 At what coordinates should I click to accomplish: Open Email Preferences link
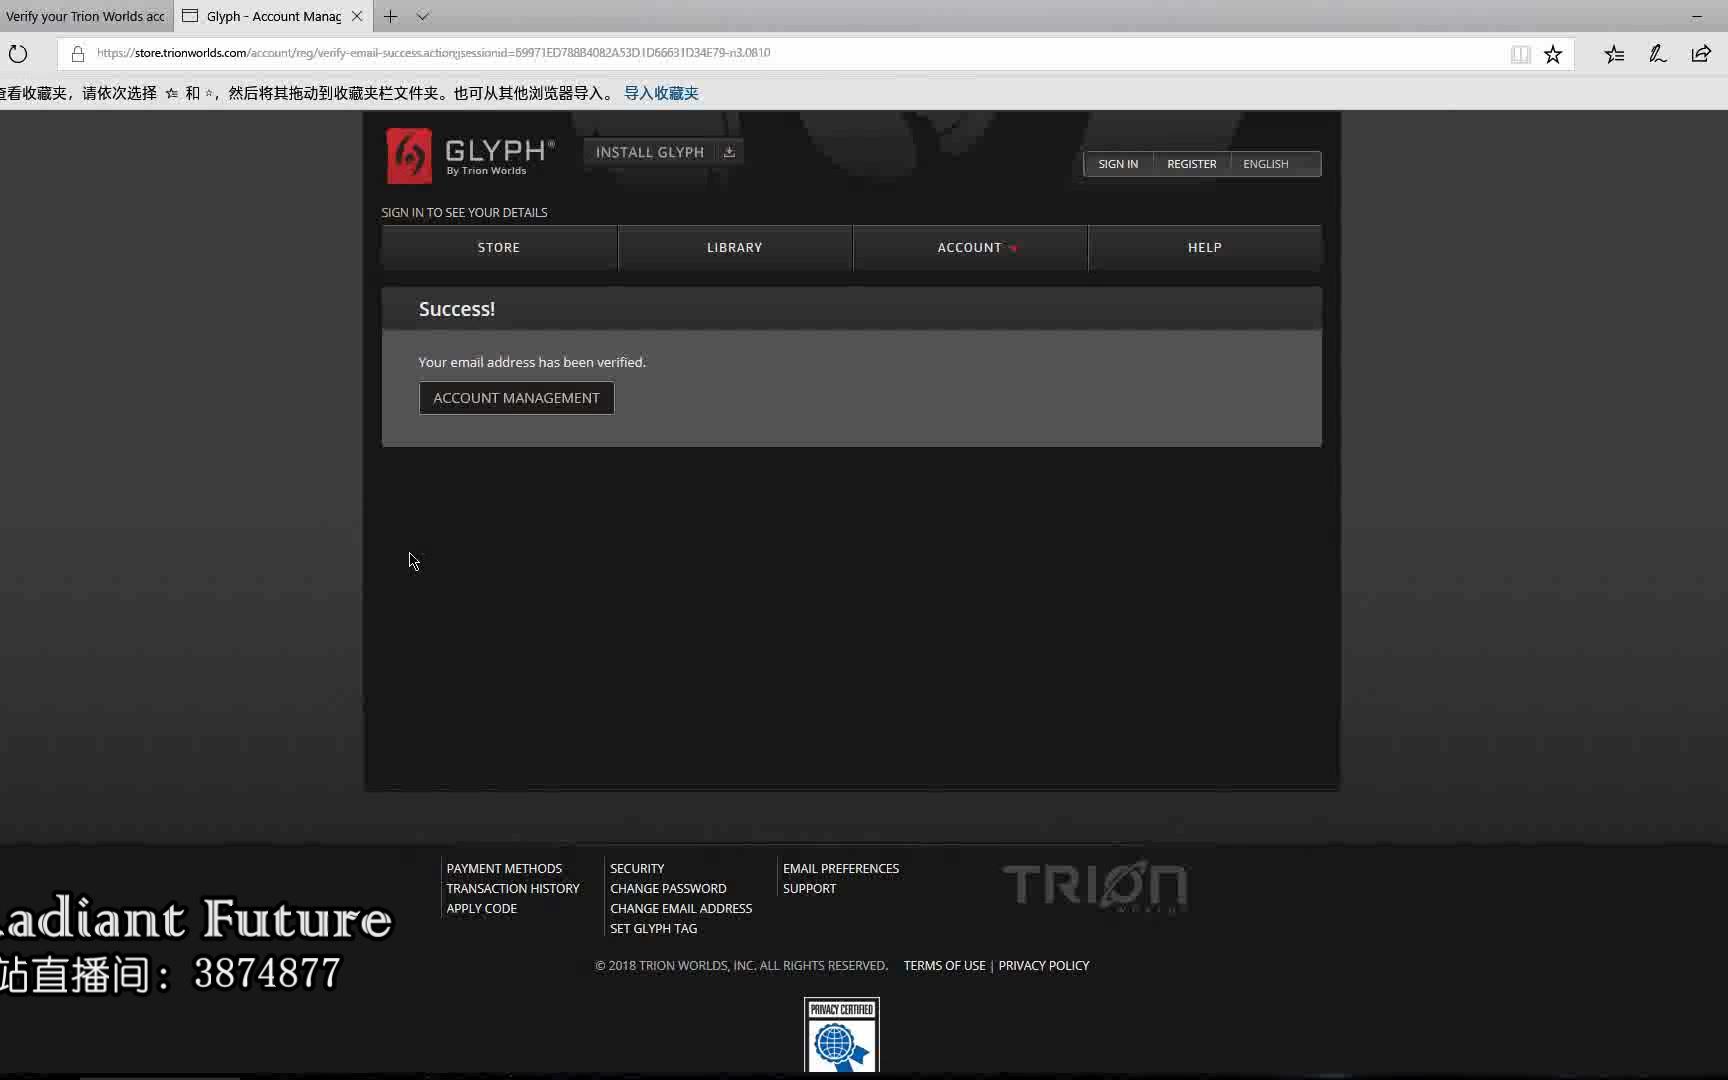point(841,868)
